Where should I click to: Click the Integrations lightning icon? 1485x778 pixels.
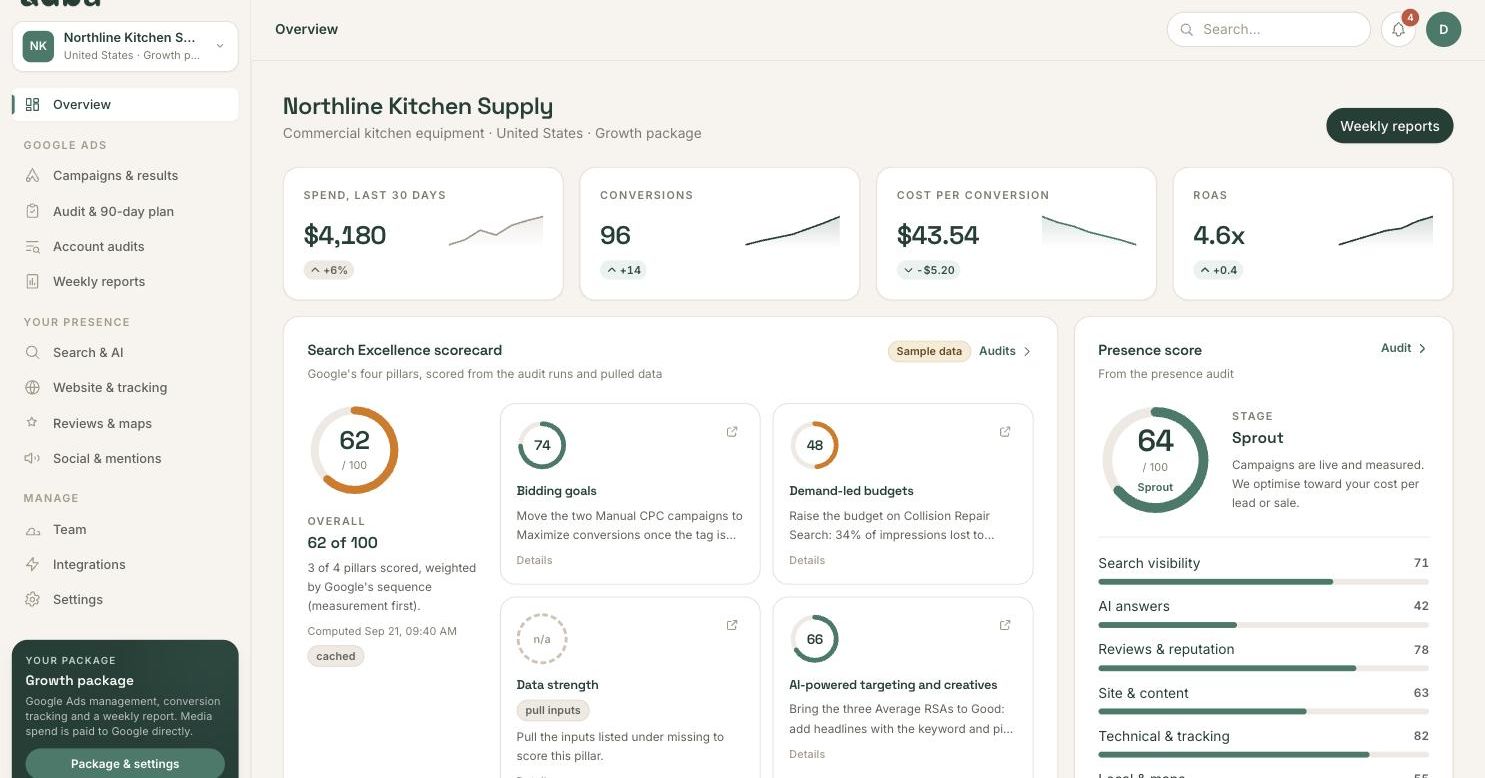[x=32, y=564]
